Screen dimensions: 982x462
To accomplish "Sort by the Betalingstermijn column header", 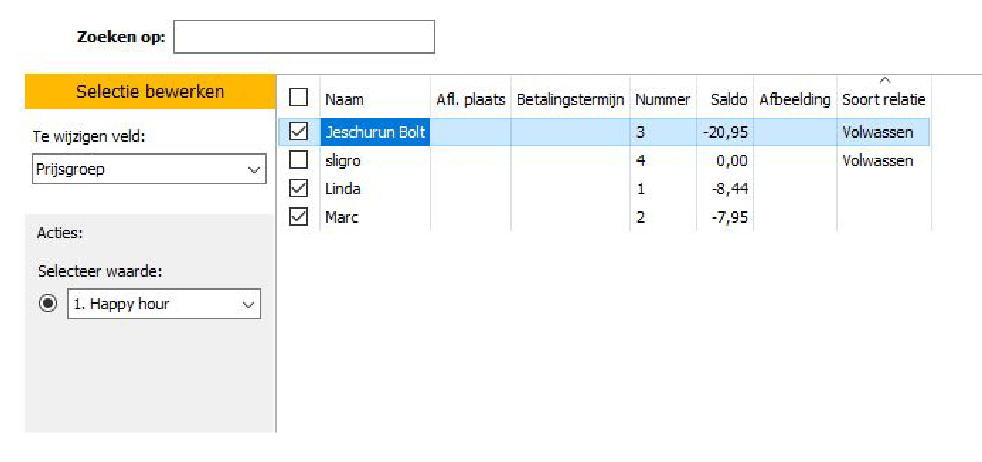I will 570,99.
